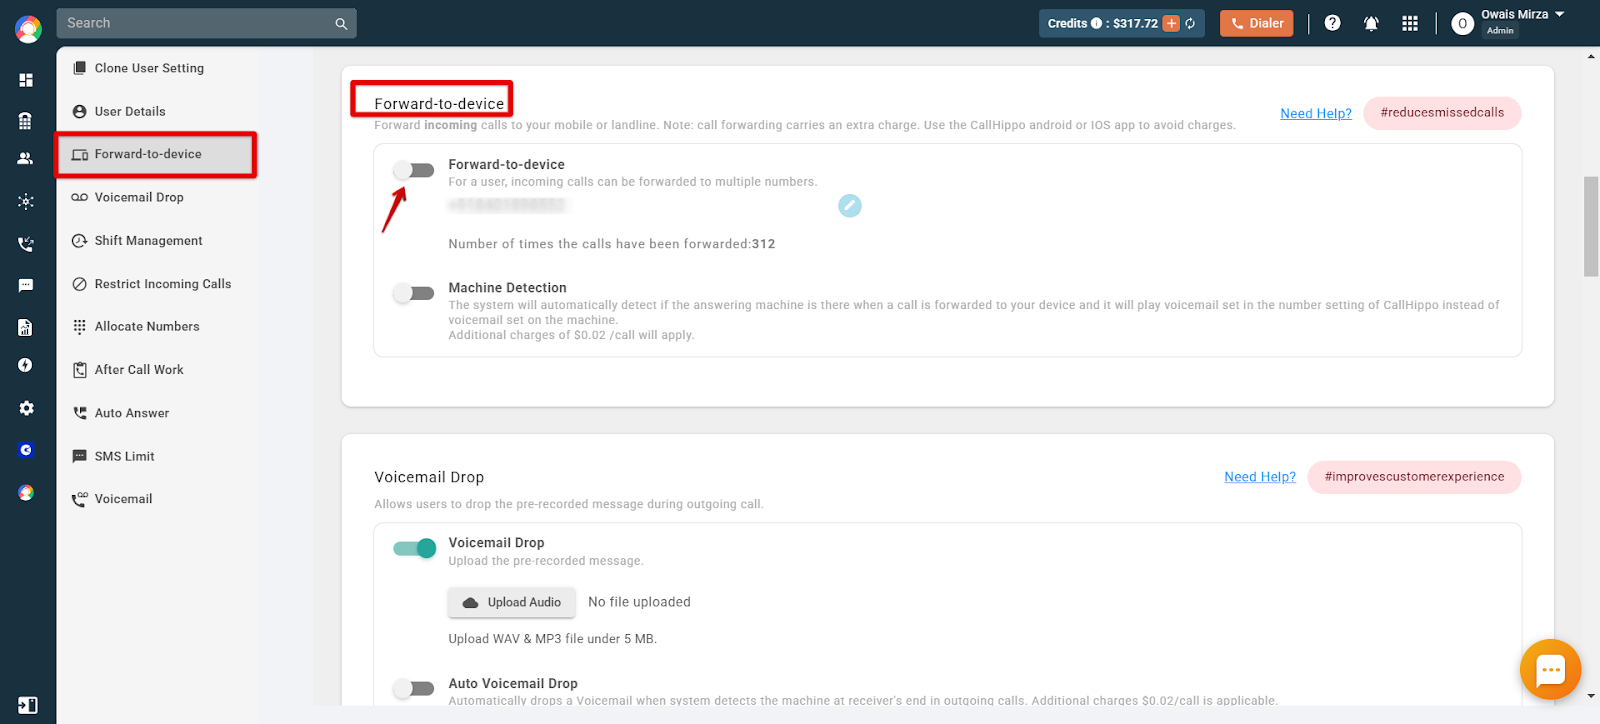Open the settings gear icon in left rail
Image resolution: width=1600 pixels, height=724 pixels.
[x=26, y=408]
